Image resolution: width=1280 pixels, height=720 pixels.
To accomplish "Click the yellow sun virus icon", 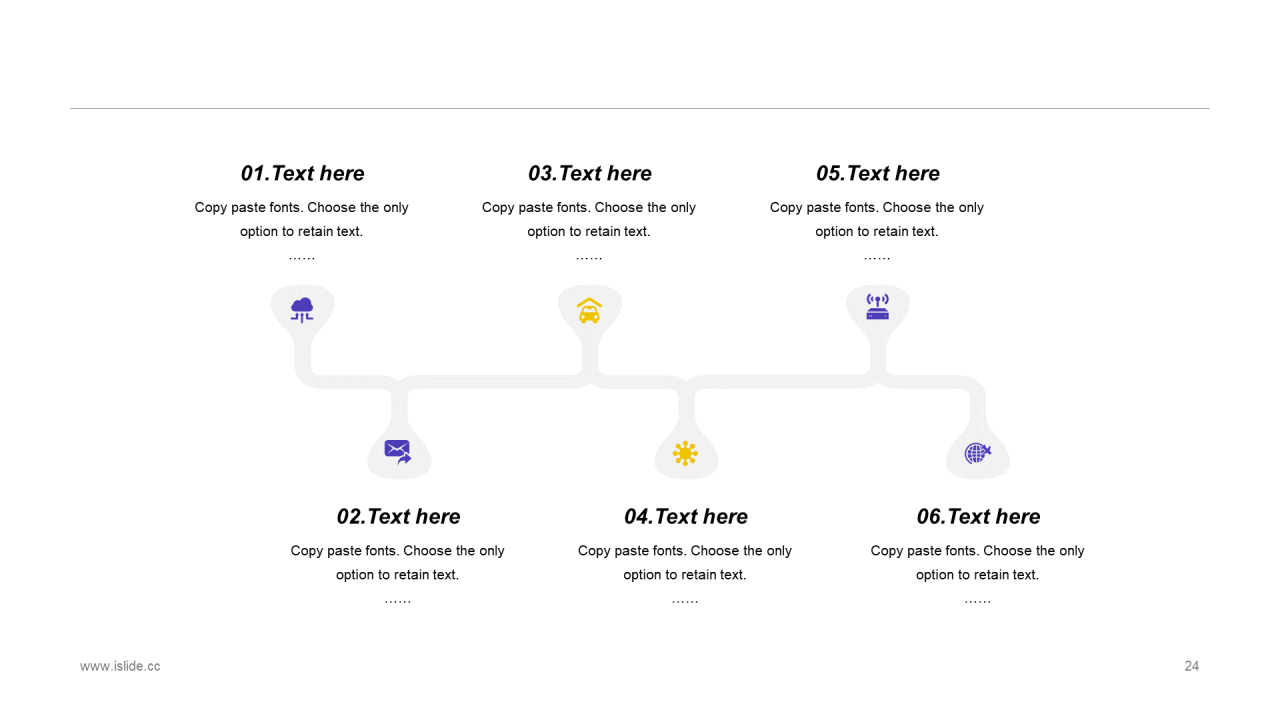I will [685, 454].
